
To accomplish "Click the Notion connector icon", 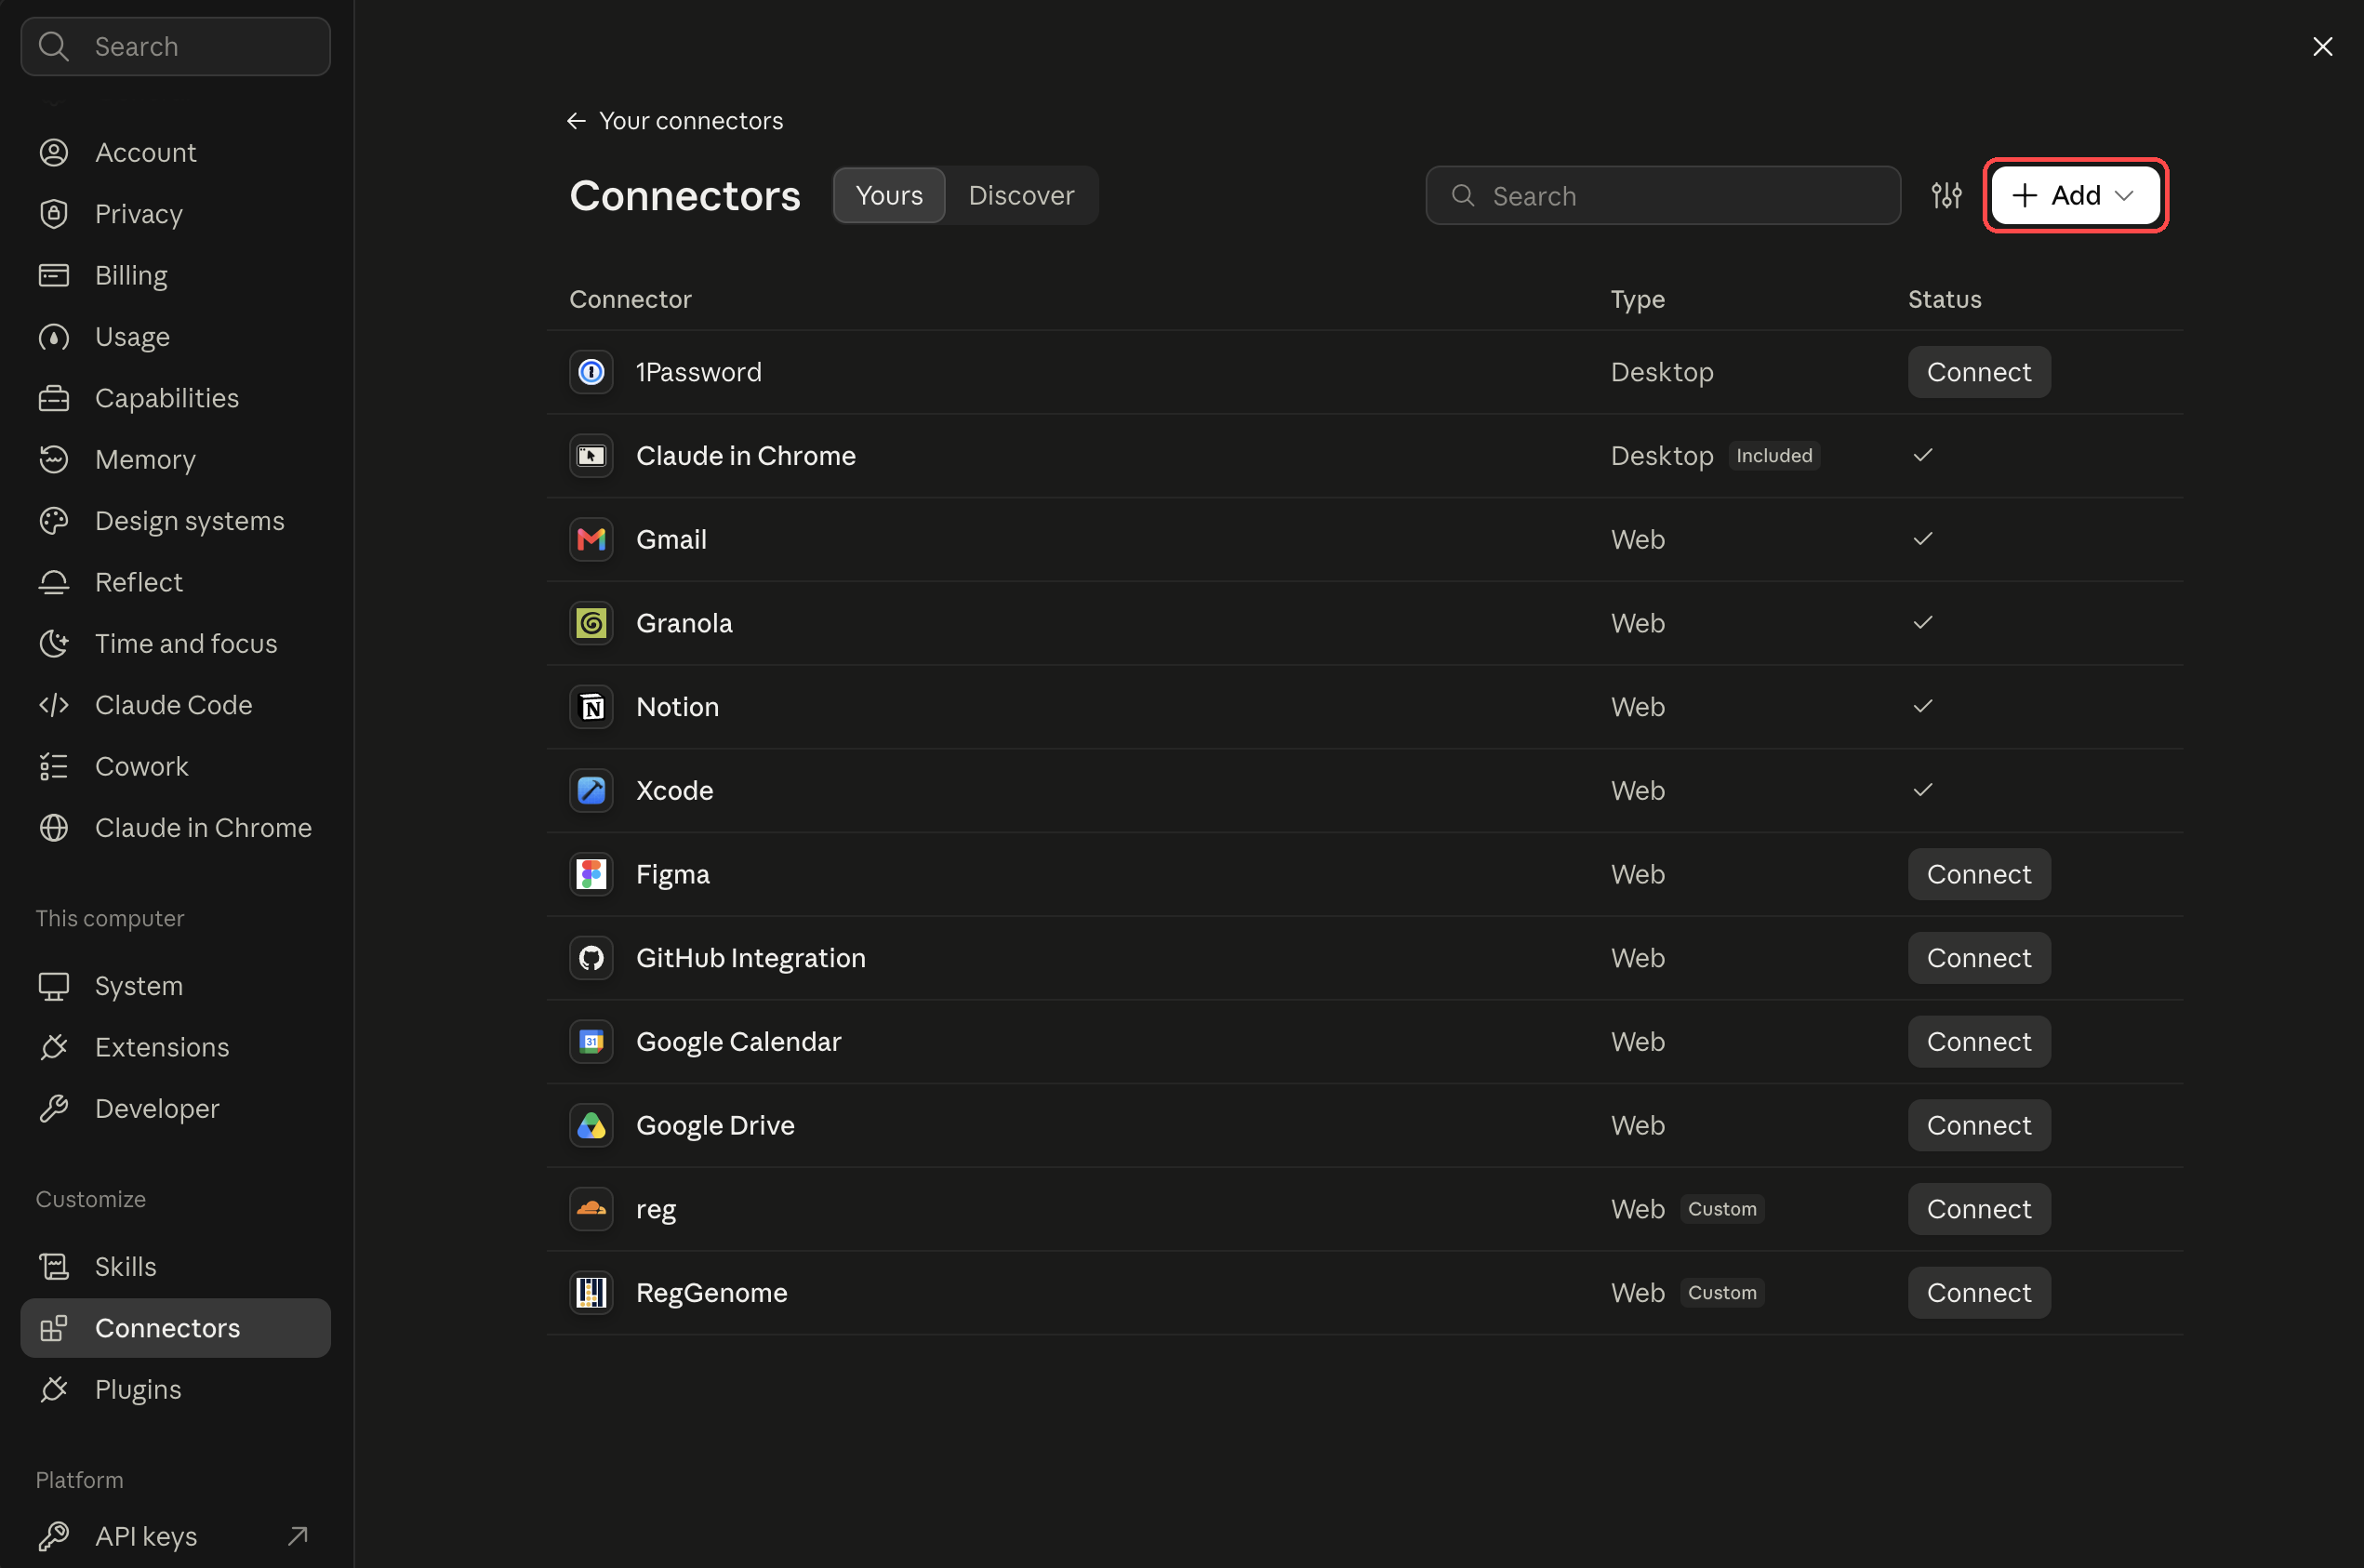I will click(x=591, y=707).
